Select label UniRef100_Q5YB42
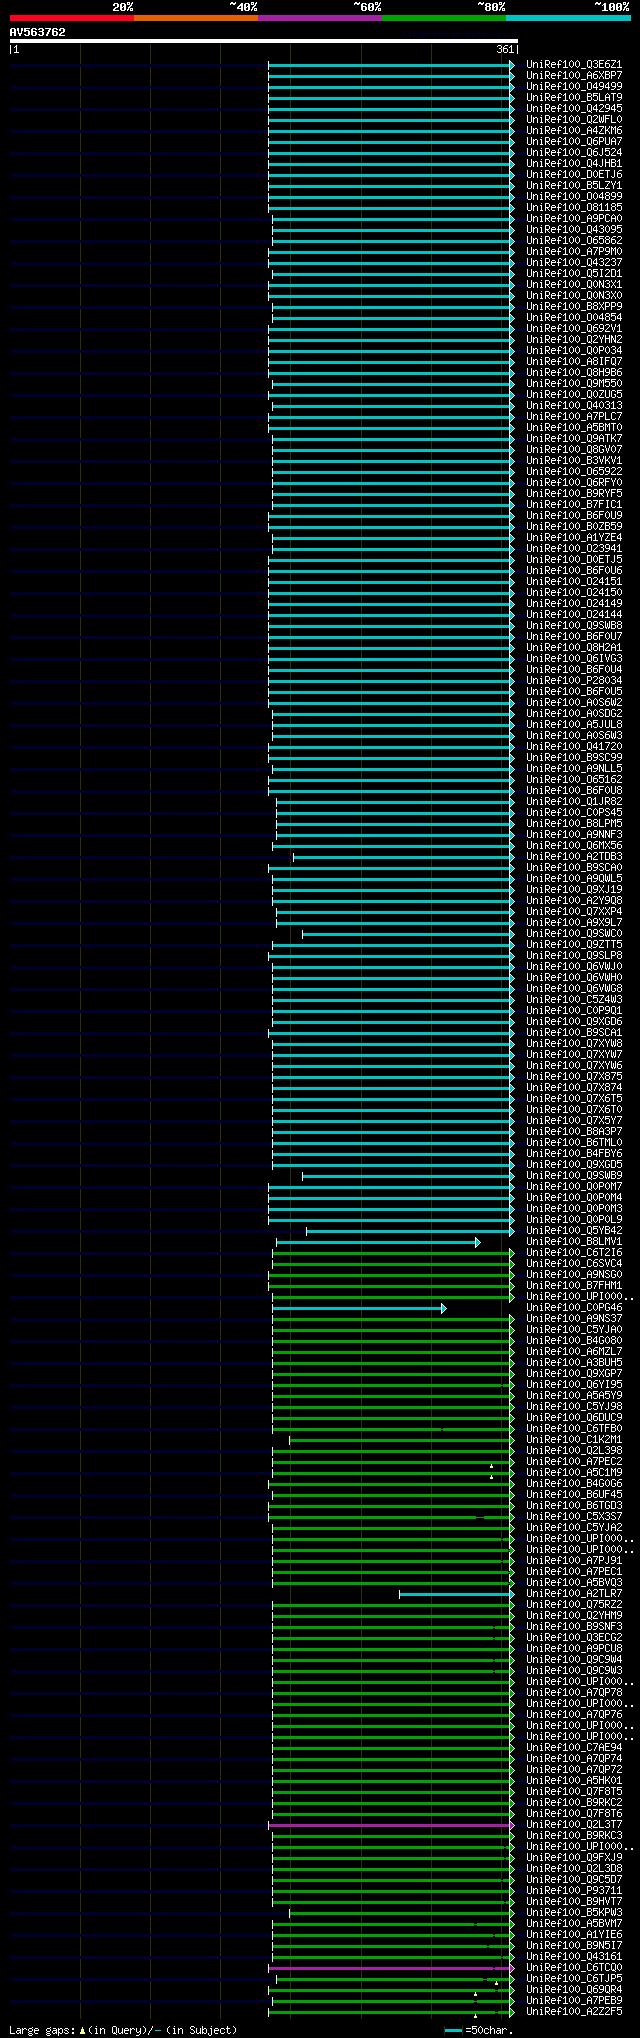 click(574, 1230)
